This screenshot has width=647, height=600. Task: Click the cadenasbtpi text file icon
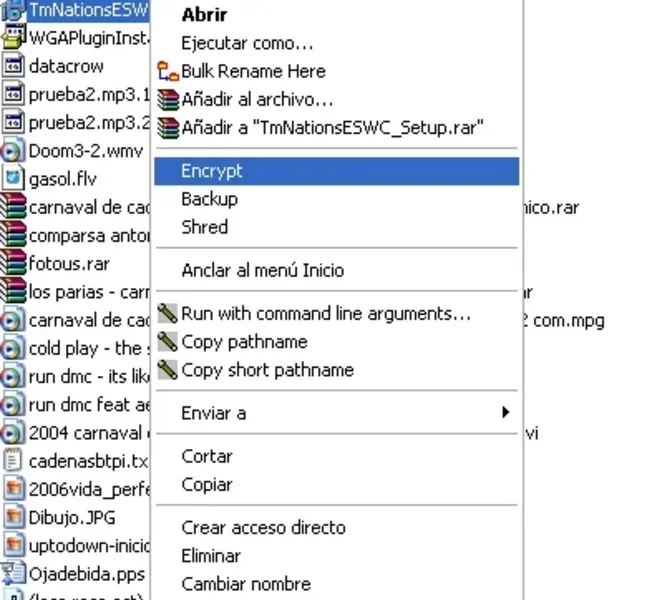click(13, 461)
